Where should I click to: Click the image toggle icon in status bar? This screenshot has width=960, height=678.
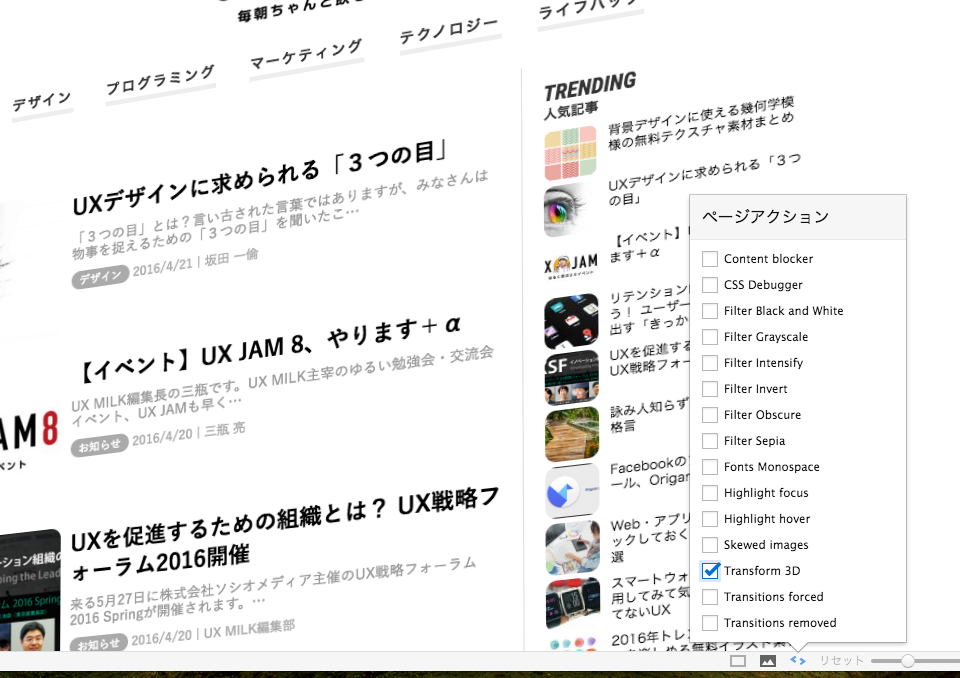click(768, 660)
